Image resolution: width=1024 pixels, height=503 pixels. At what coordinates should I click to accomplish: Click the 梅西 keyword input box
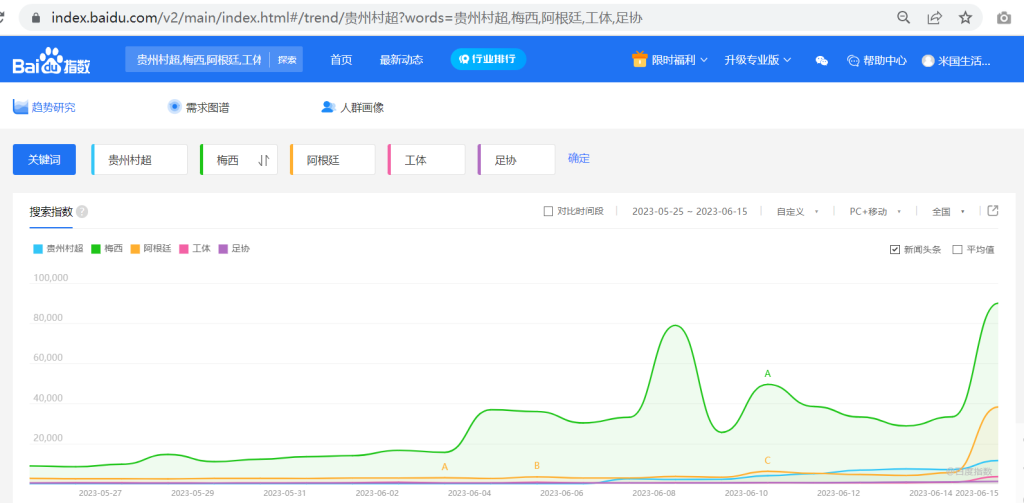point(239,159)
